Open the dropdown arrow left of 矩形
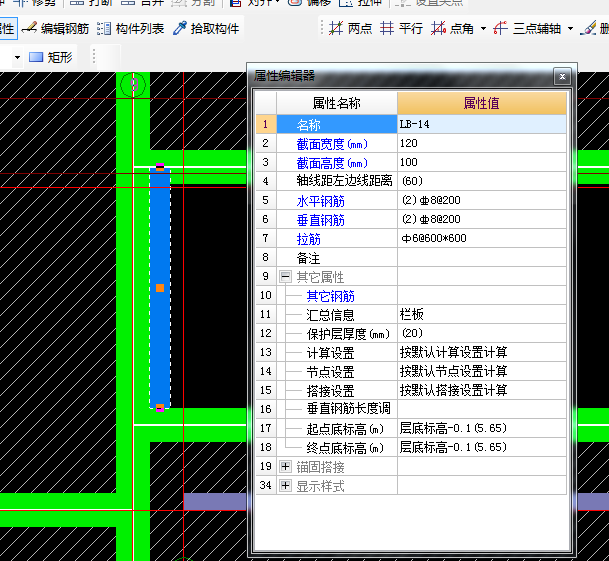The width and height of the screenshot is (609, 561). [17, 57]
